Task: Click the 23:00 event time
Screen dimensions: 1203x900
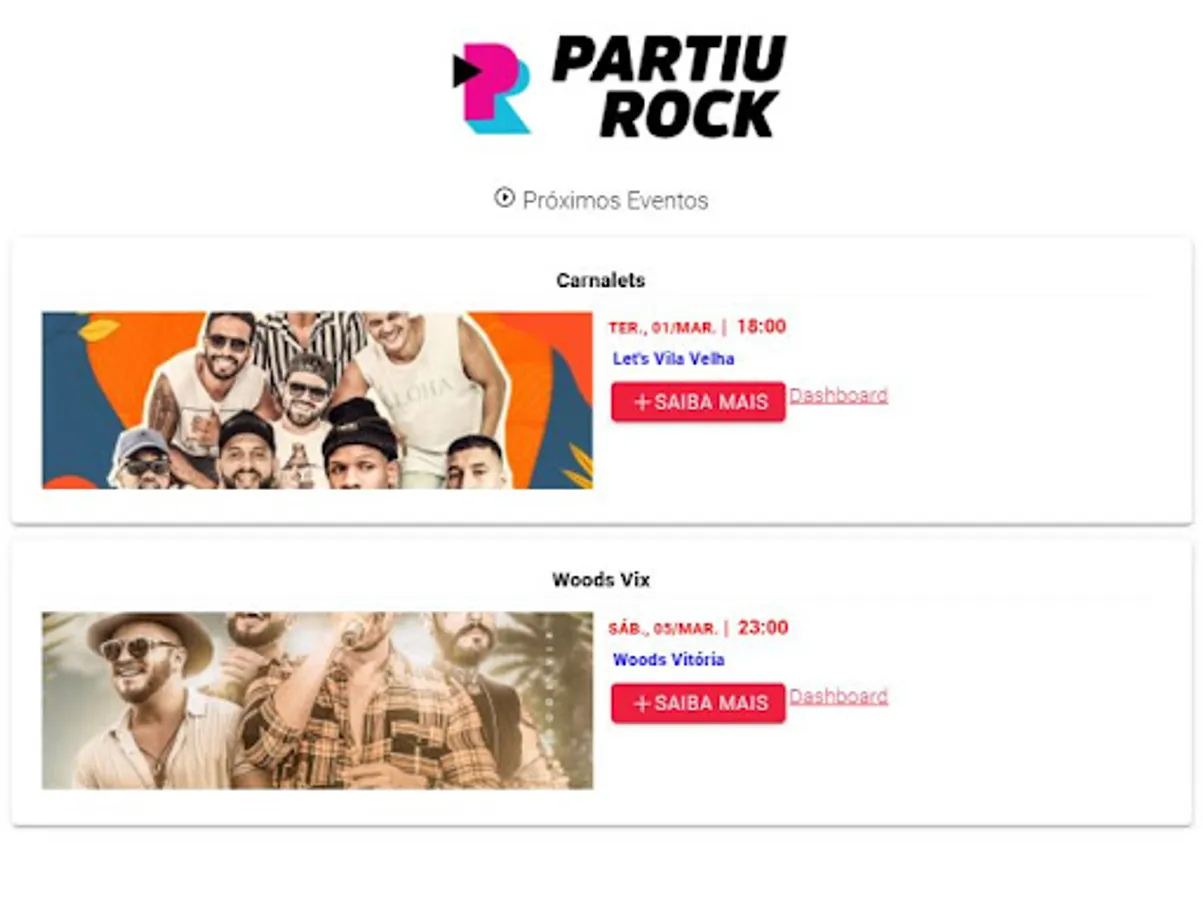Action: coord(763,628)
